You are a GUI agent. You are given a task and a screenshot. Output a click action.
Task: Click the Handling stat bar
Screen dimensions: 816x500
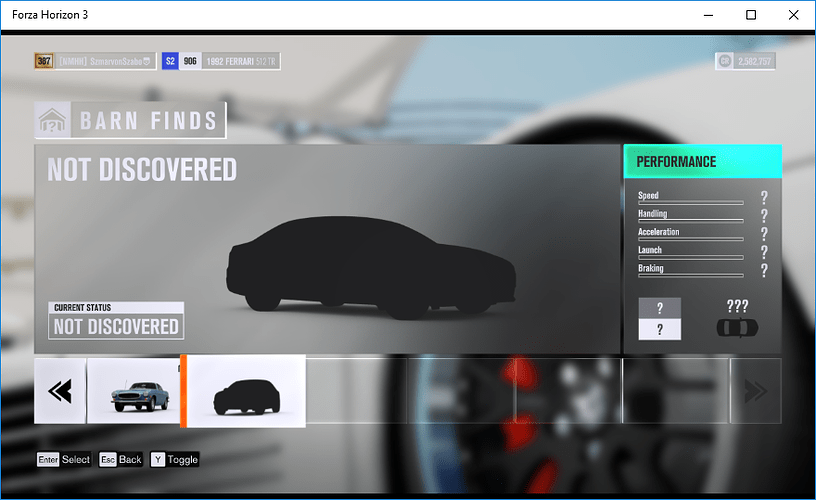(x=691, y=221)
